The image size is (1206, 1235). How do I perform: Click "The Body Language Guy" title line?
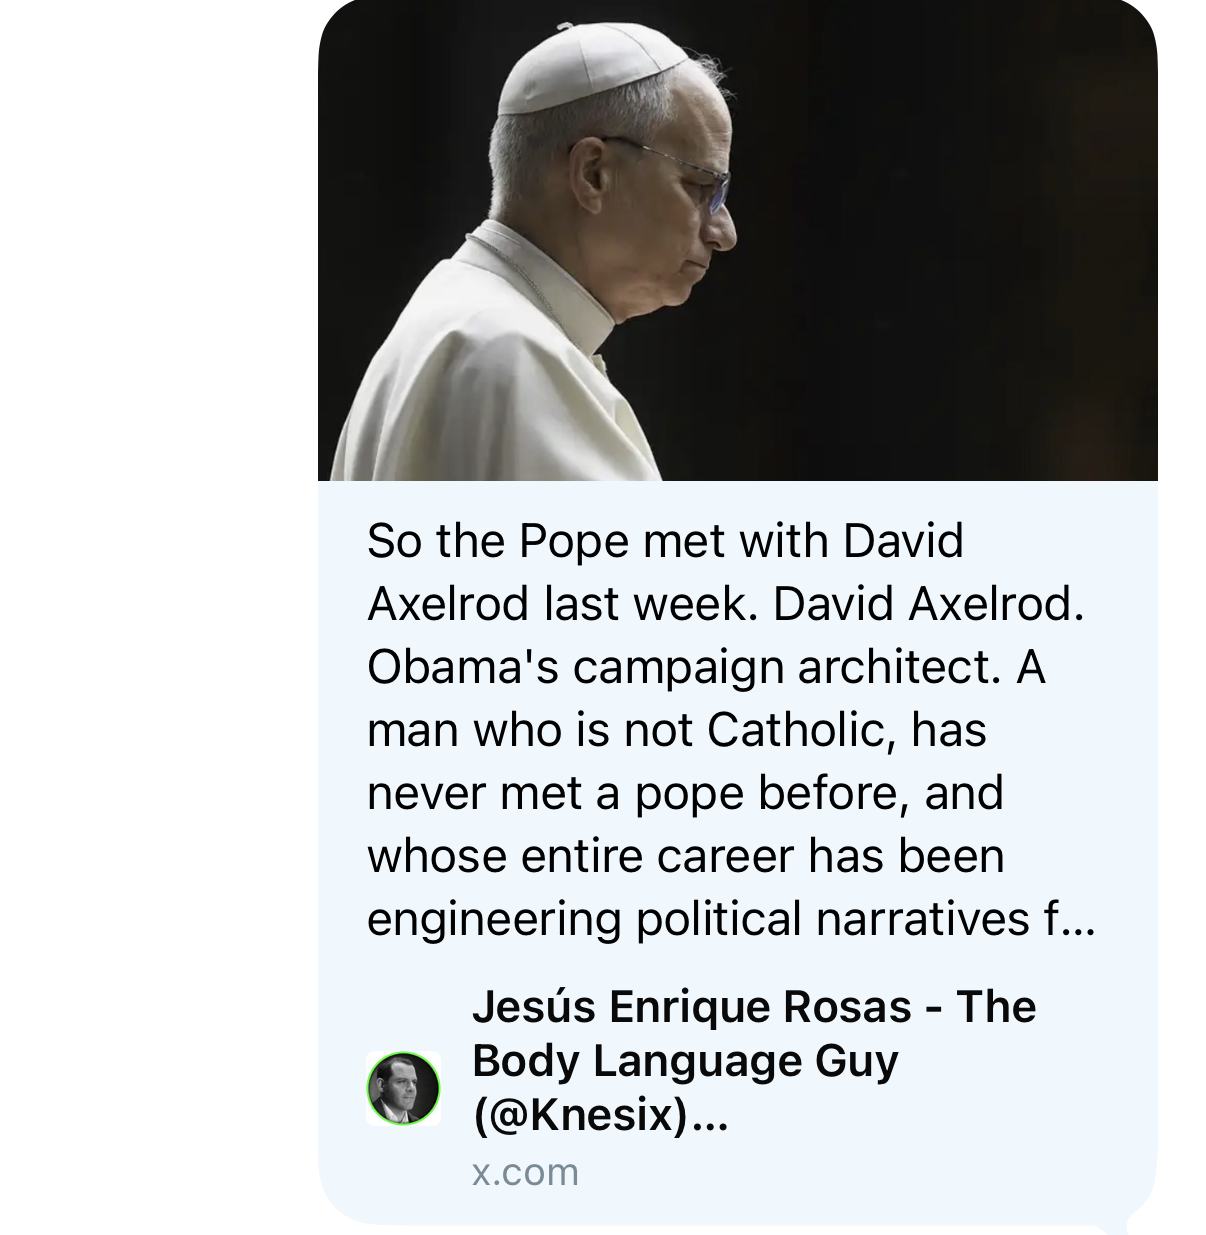point(685,1060)
